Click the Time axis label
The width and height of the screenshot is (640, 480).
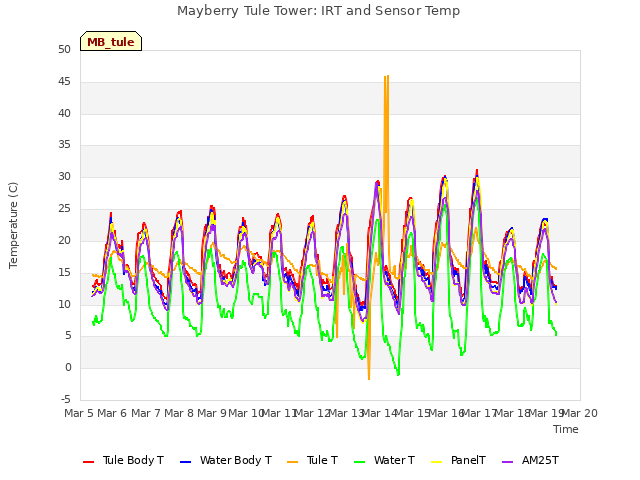[566, 429]
